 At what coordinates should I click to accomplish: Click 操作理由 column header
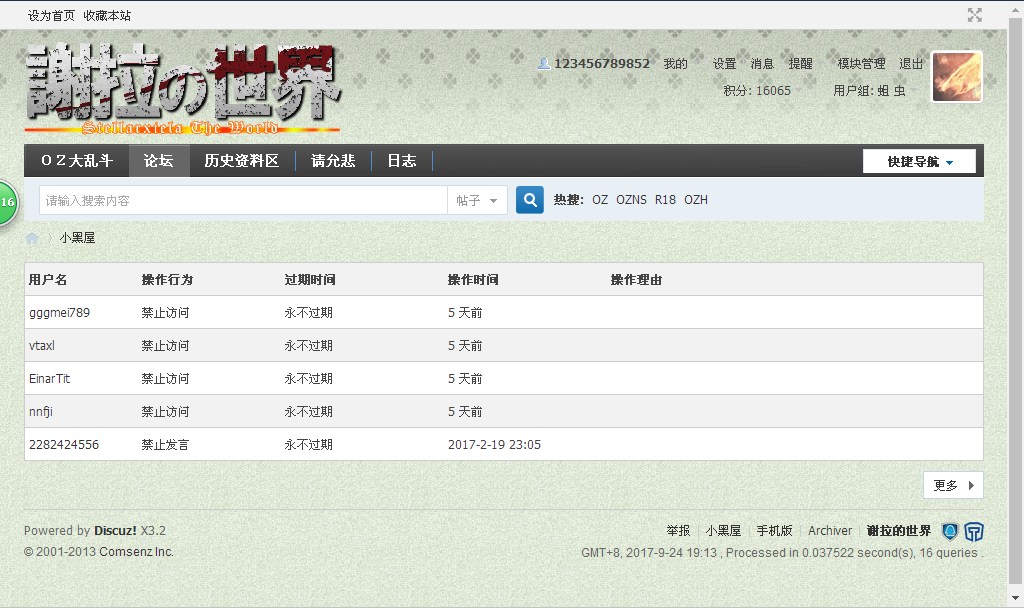(x=636, y=280)
